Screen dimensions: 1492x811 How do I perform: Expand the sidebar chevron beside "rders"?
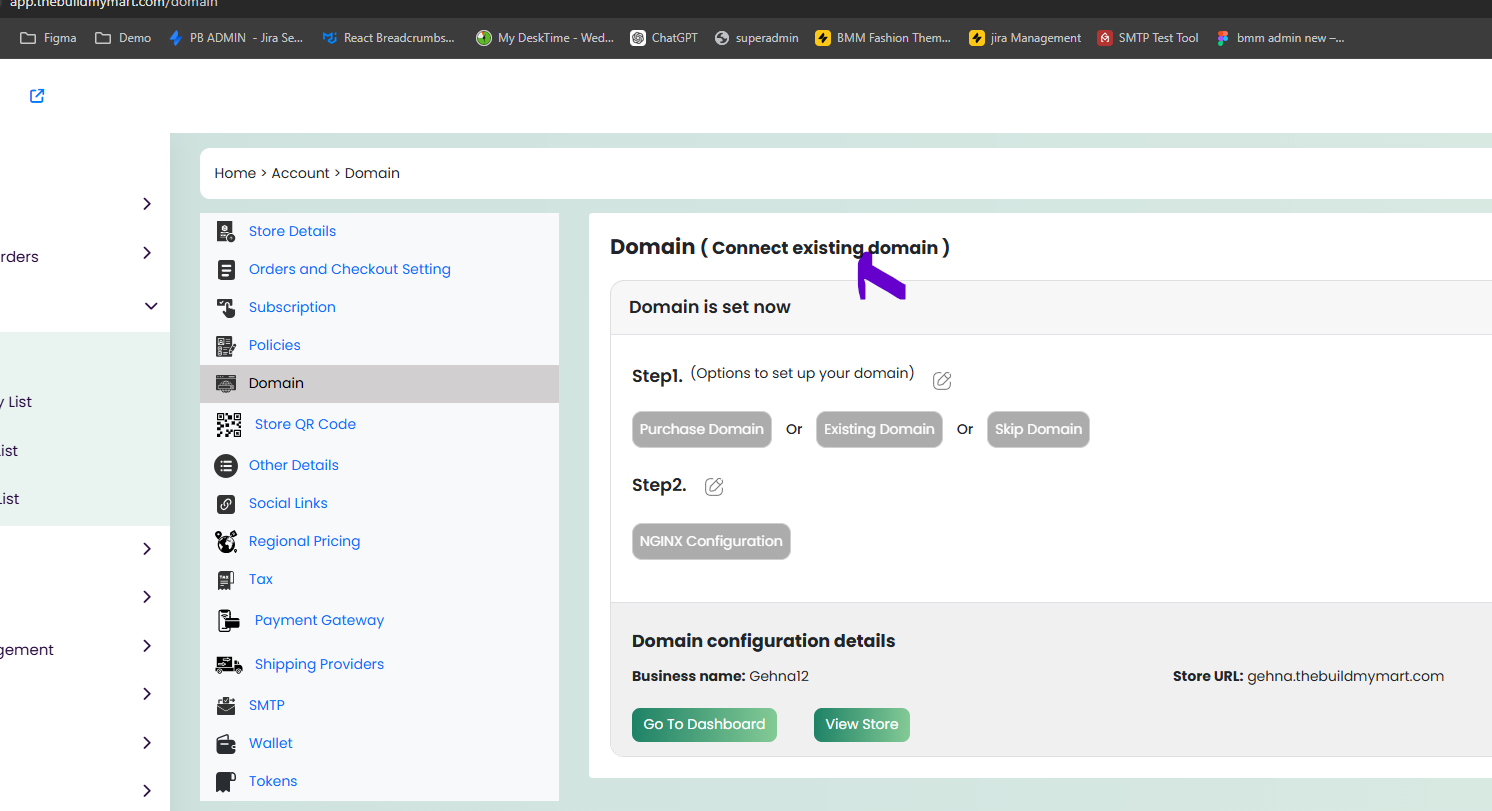point(147,253)
